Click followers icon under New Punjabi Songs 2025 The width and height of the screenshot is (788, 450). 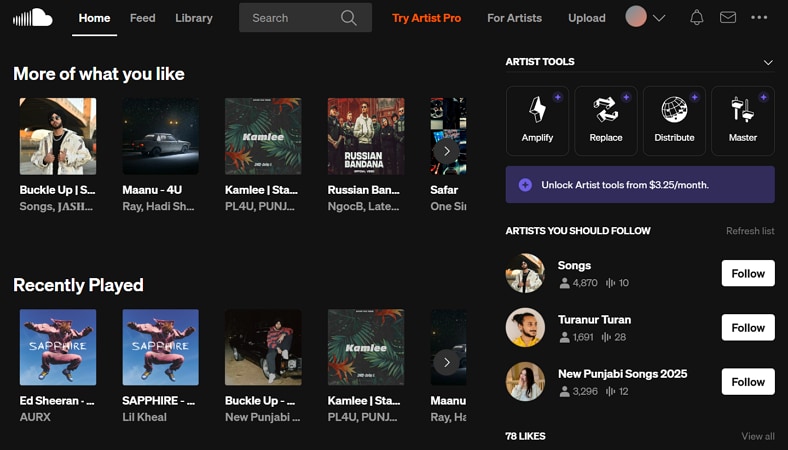click(x=564, y=391)
